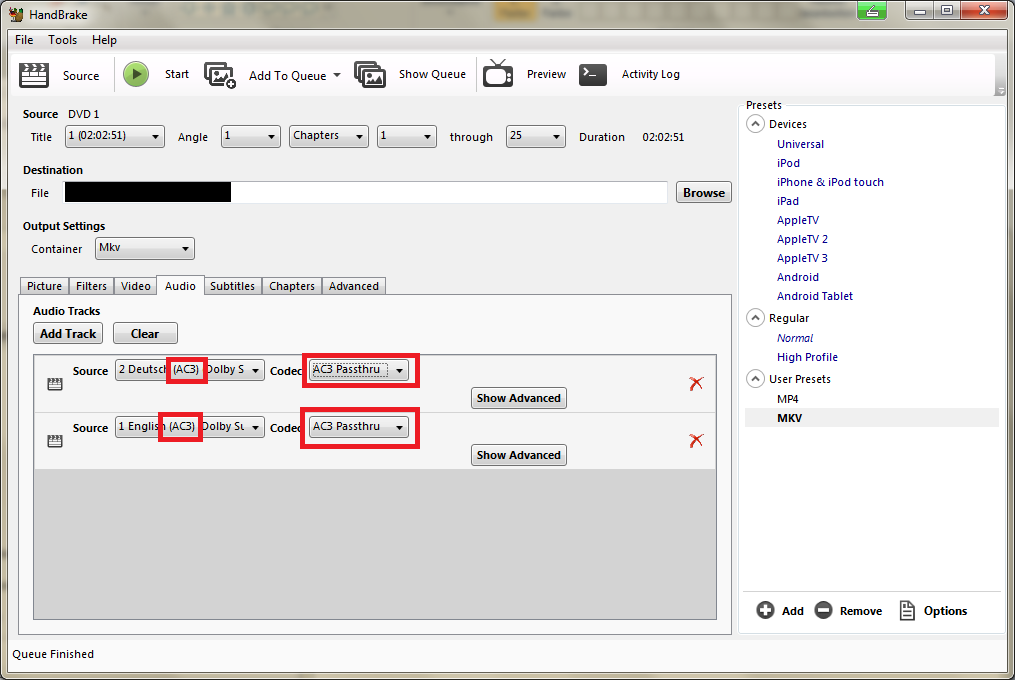Viewport: 1015px width, 680px height.
Task: Click the Show Queue icon
Action: [370, 74]
